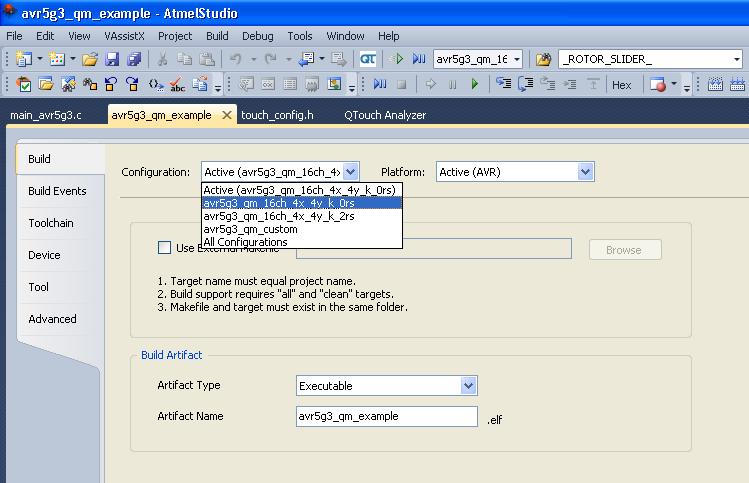This screenshot has height=483, width=749.
Task: Click the Step Over debug icon
Action: tap(525, 85)
